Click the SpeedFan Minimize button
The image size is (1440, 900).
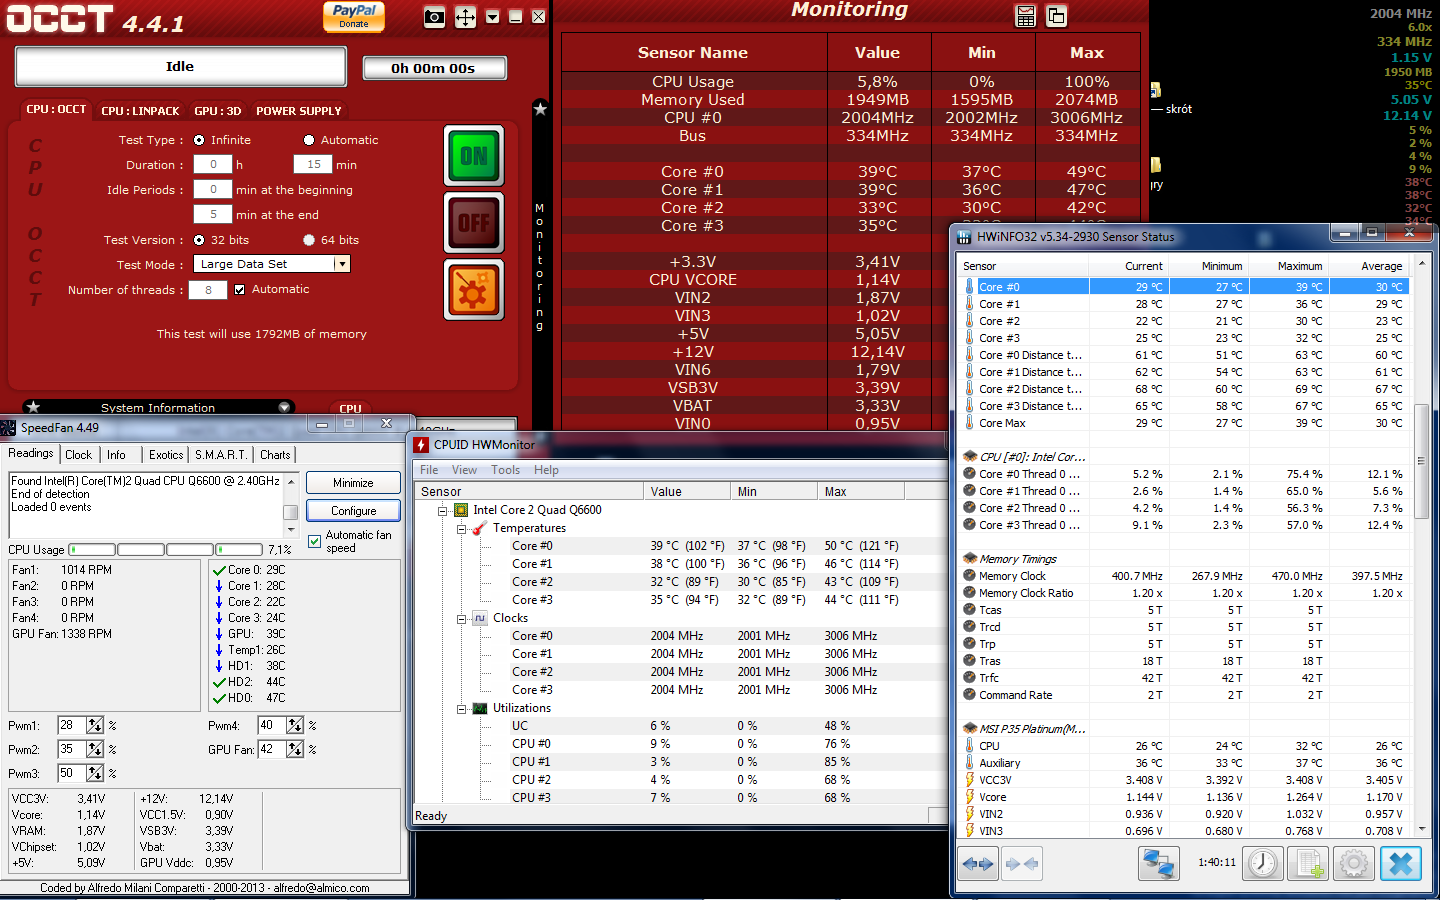click(x=353, y=483)
